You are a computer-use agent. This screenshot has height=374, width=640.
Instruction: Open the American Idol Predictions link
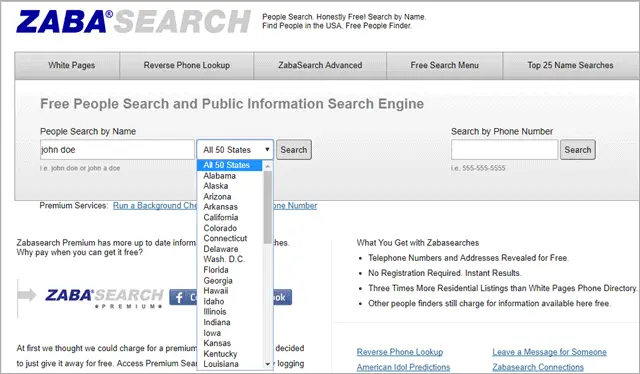click(403, 367)
